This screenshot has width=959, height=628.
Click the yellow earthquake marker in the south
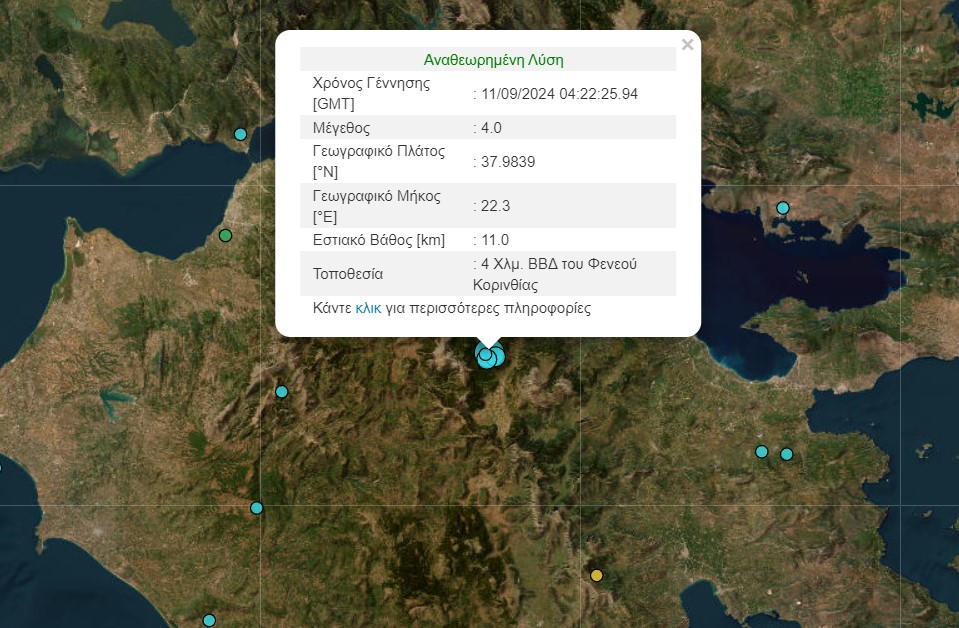click(597, 575)
